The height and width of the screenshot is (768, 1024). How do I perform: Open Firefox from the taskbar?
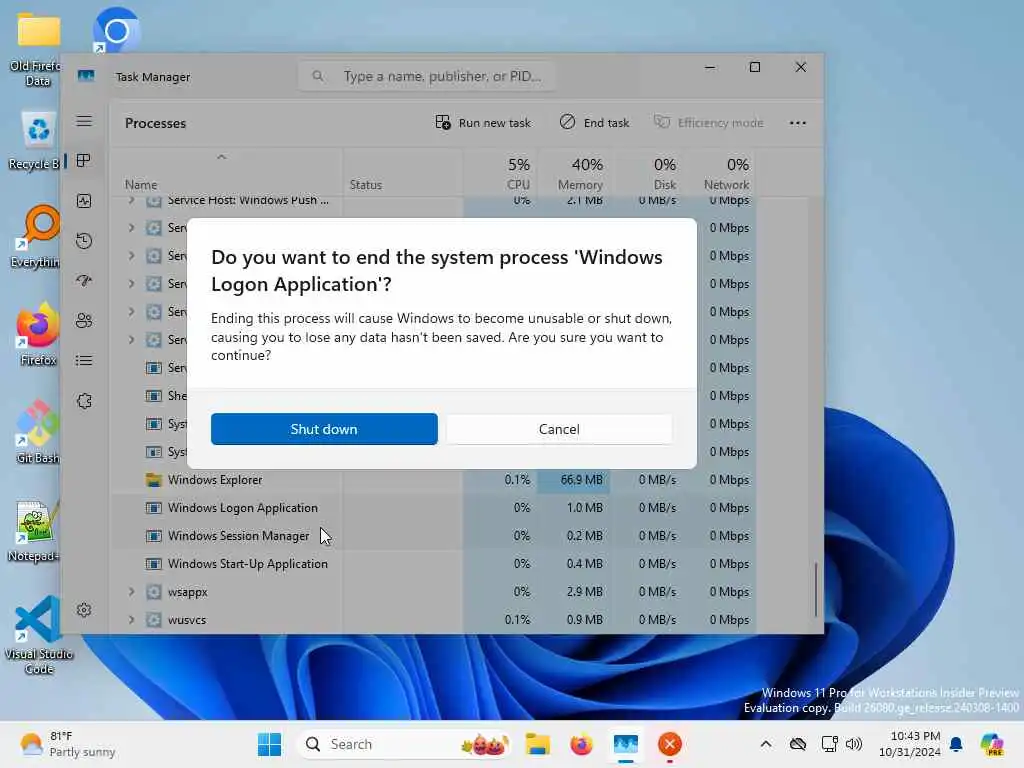tap(581, 744)
